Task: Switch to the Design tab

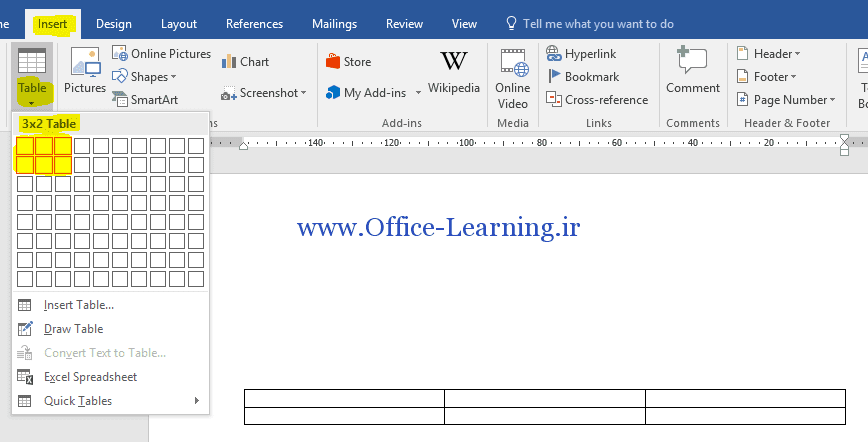Action: click(x=113, y=24)
